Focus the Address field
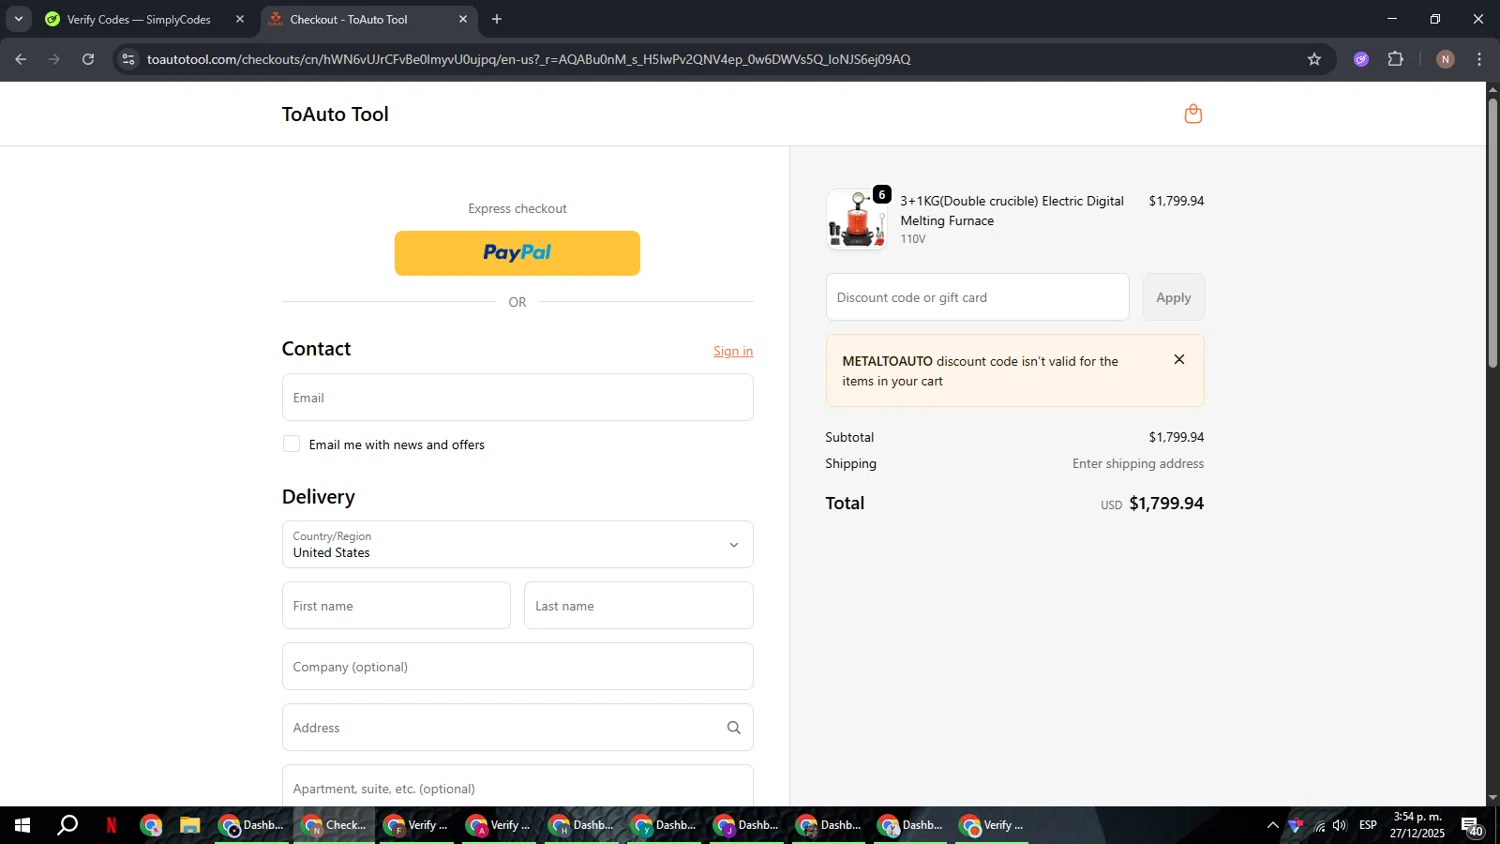1500x844 pixels. [517, 727]
